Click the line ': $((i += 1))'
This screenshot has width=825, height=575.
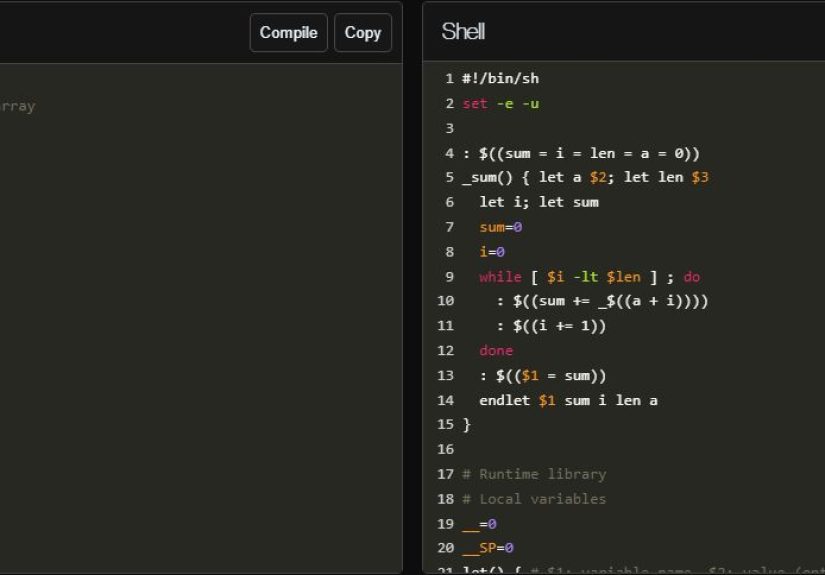[551, 326]
